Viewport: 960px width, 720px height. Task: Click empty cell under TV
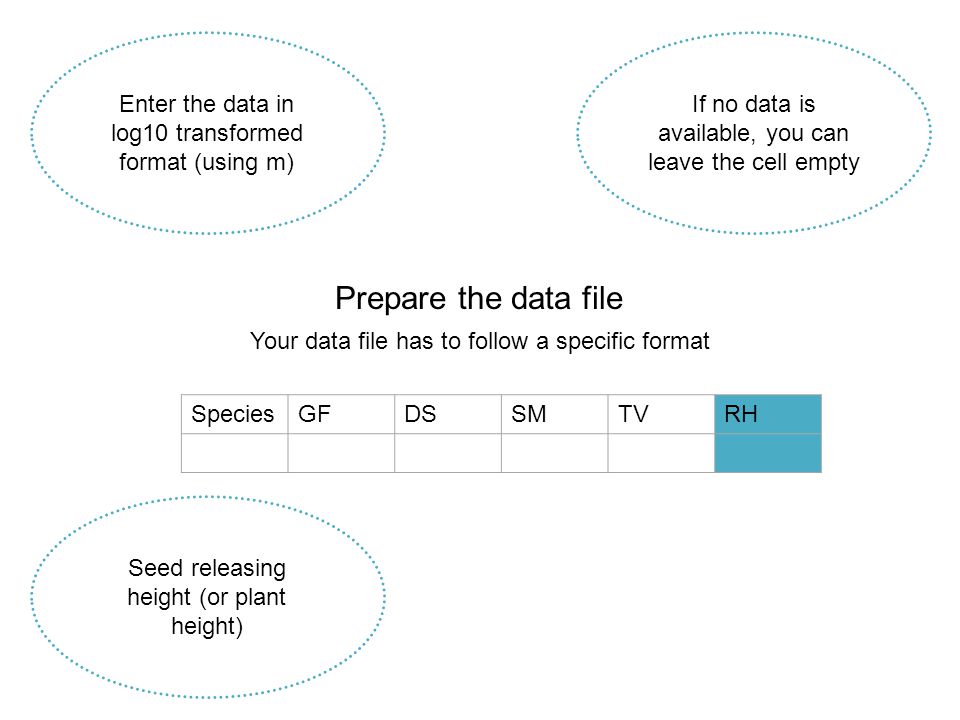(x=661, y=453)
